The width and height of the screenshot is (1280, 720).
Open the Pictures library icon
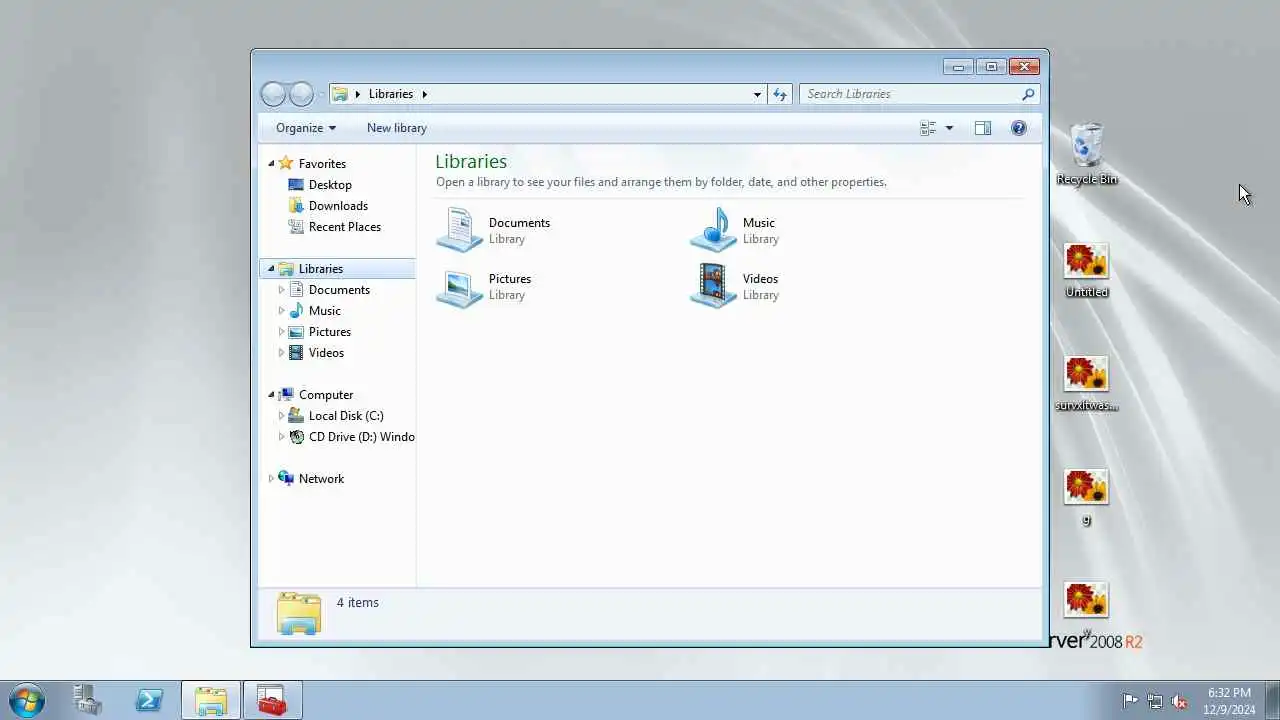460,286
